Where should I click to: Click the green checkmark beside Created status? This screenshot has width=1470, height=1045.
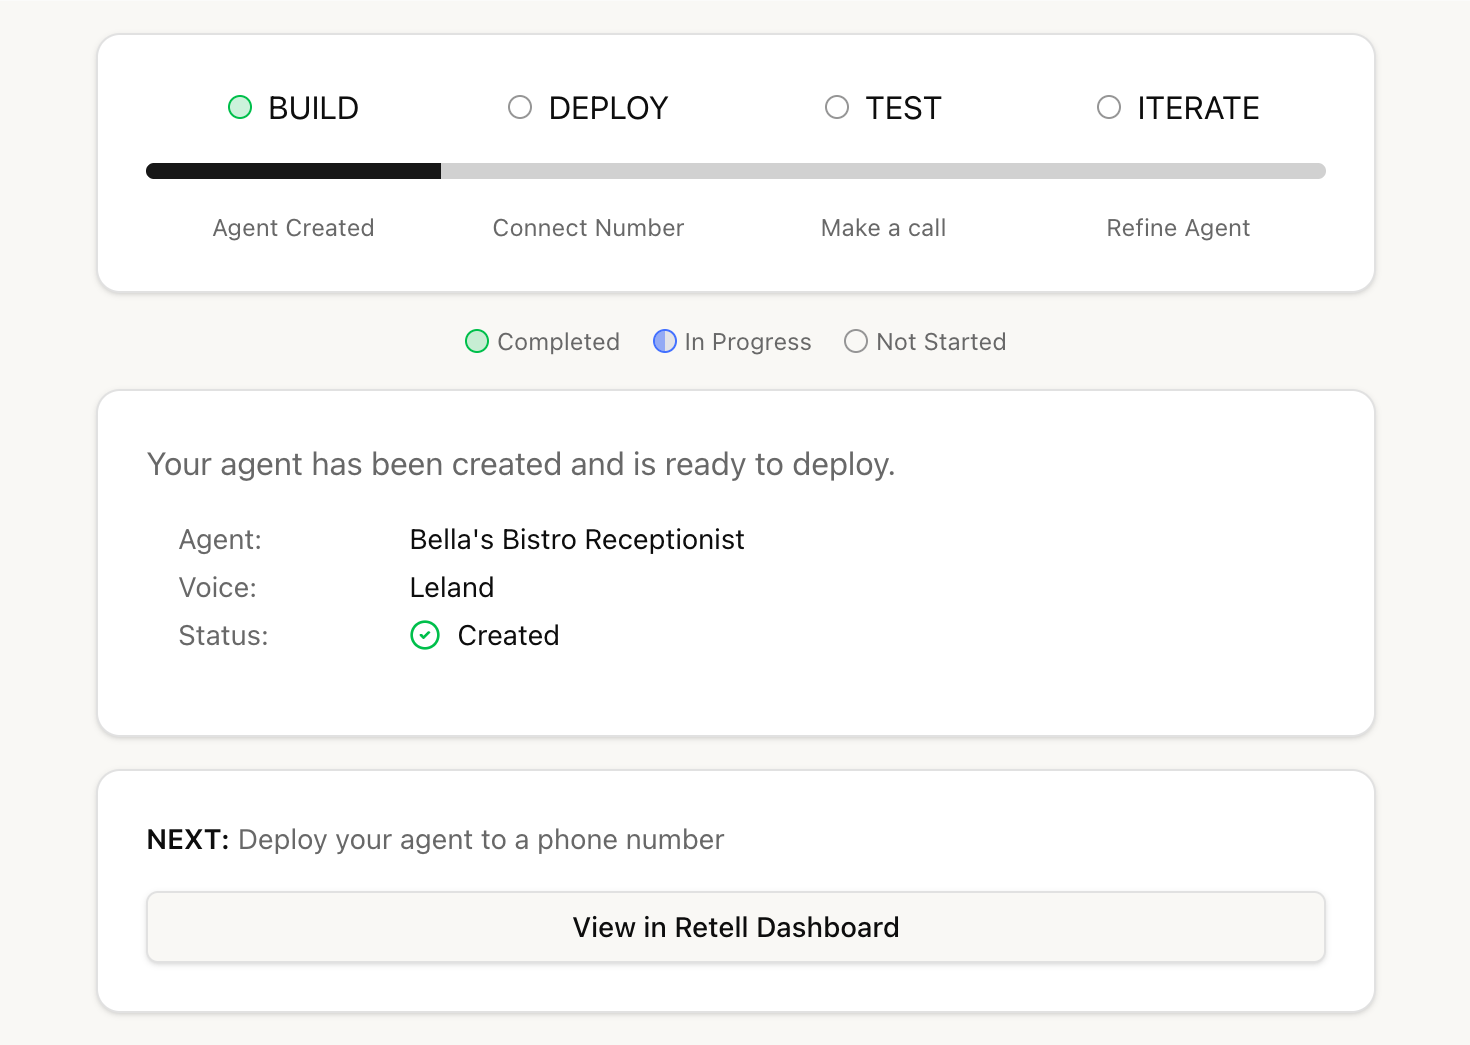pyautogui.click(x=425, y=635)
